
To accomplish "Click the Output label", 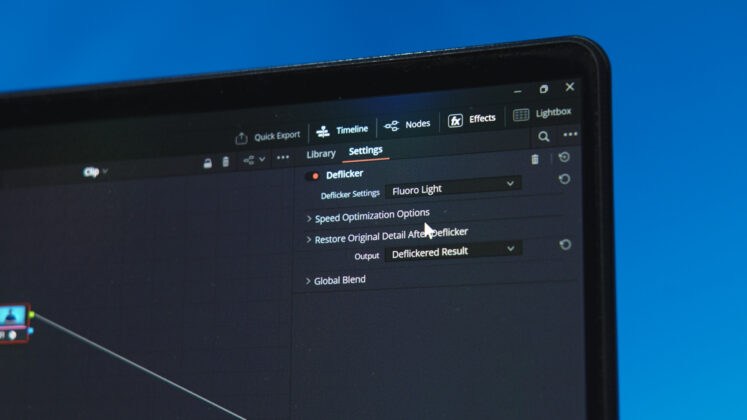I will pyautogui.click(x=367, y=256).
